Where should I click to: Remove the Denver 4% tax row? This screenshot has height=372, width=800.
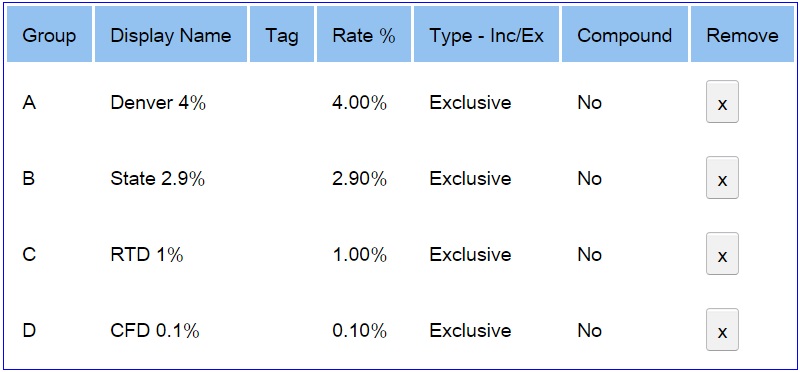722,102
